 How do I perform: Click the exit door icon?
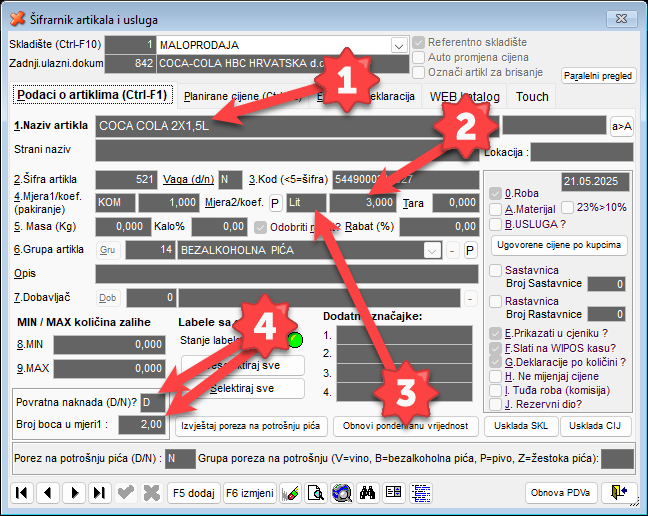pos(619,492)
